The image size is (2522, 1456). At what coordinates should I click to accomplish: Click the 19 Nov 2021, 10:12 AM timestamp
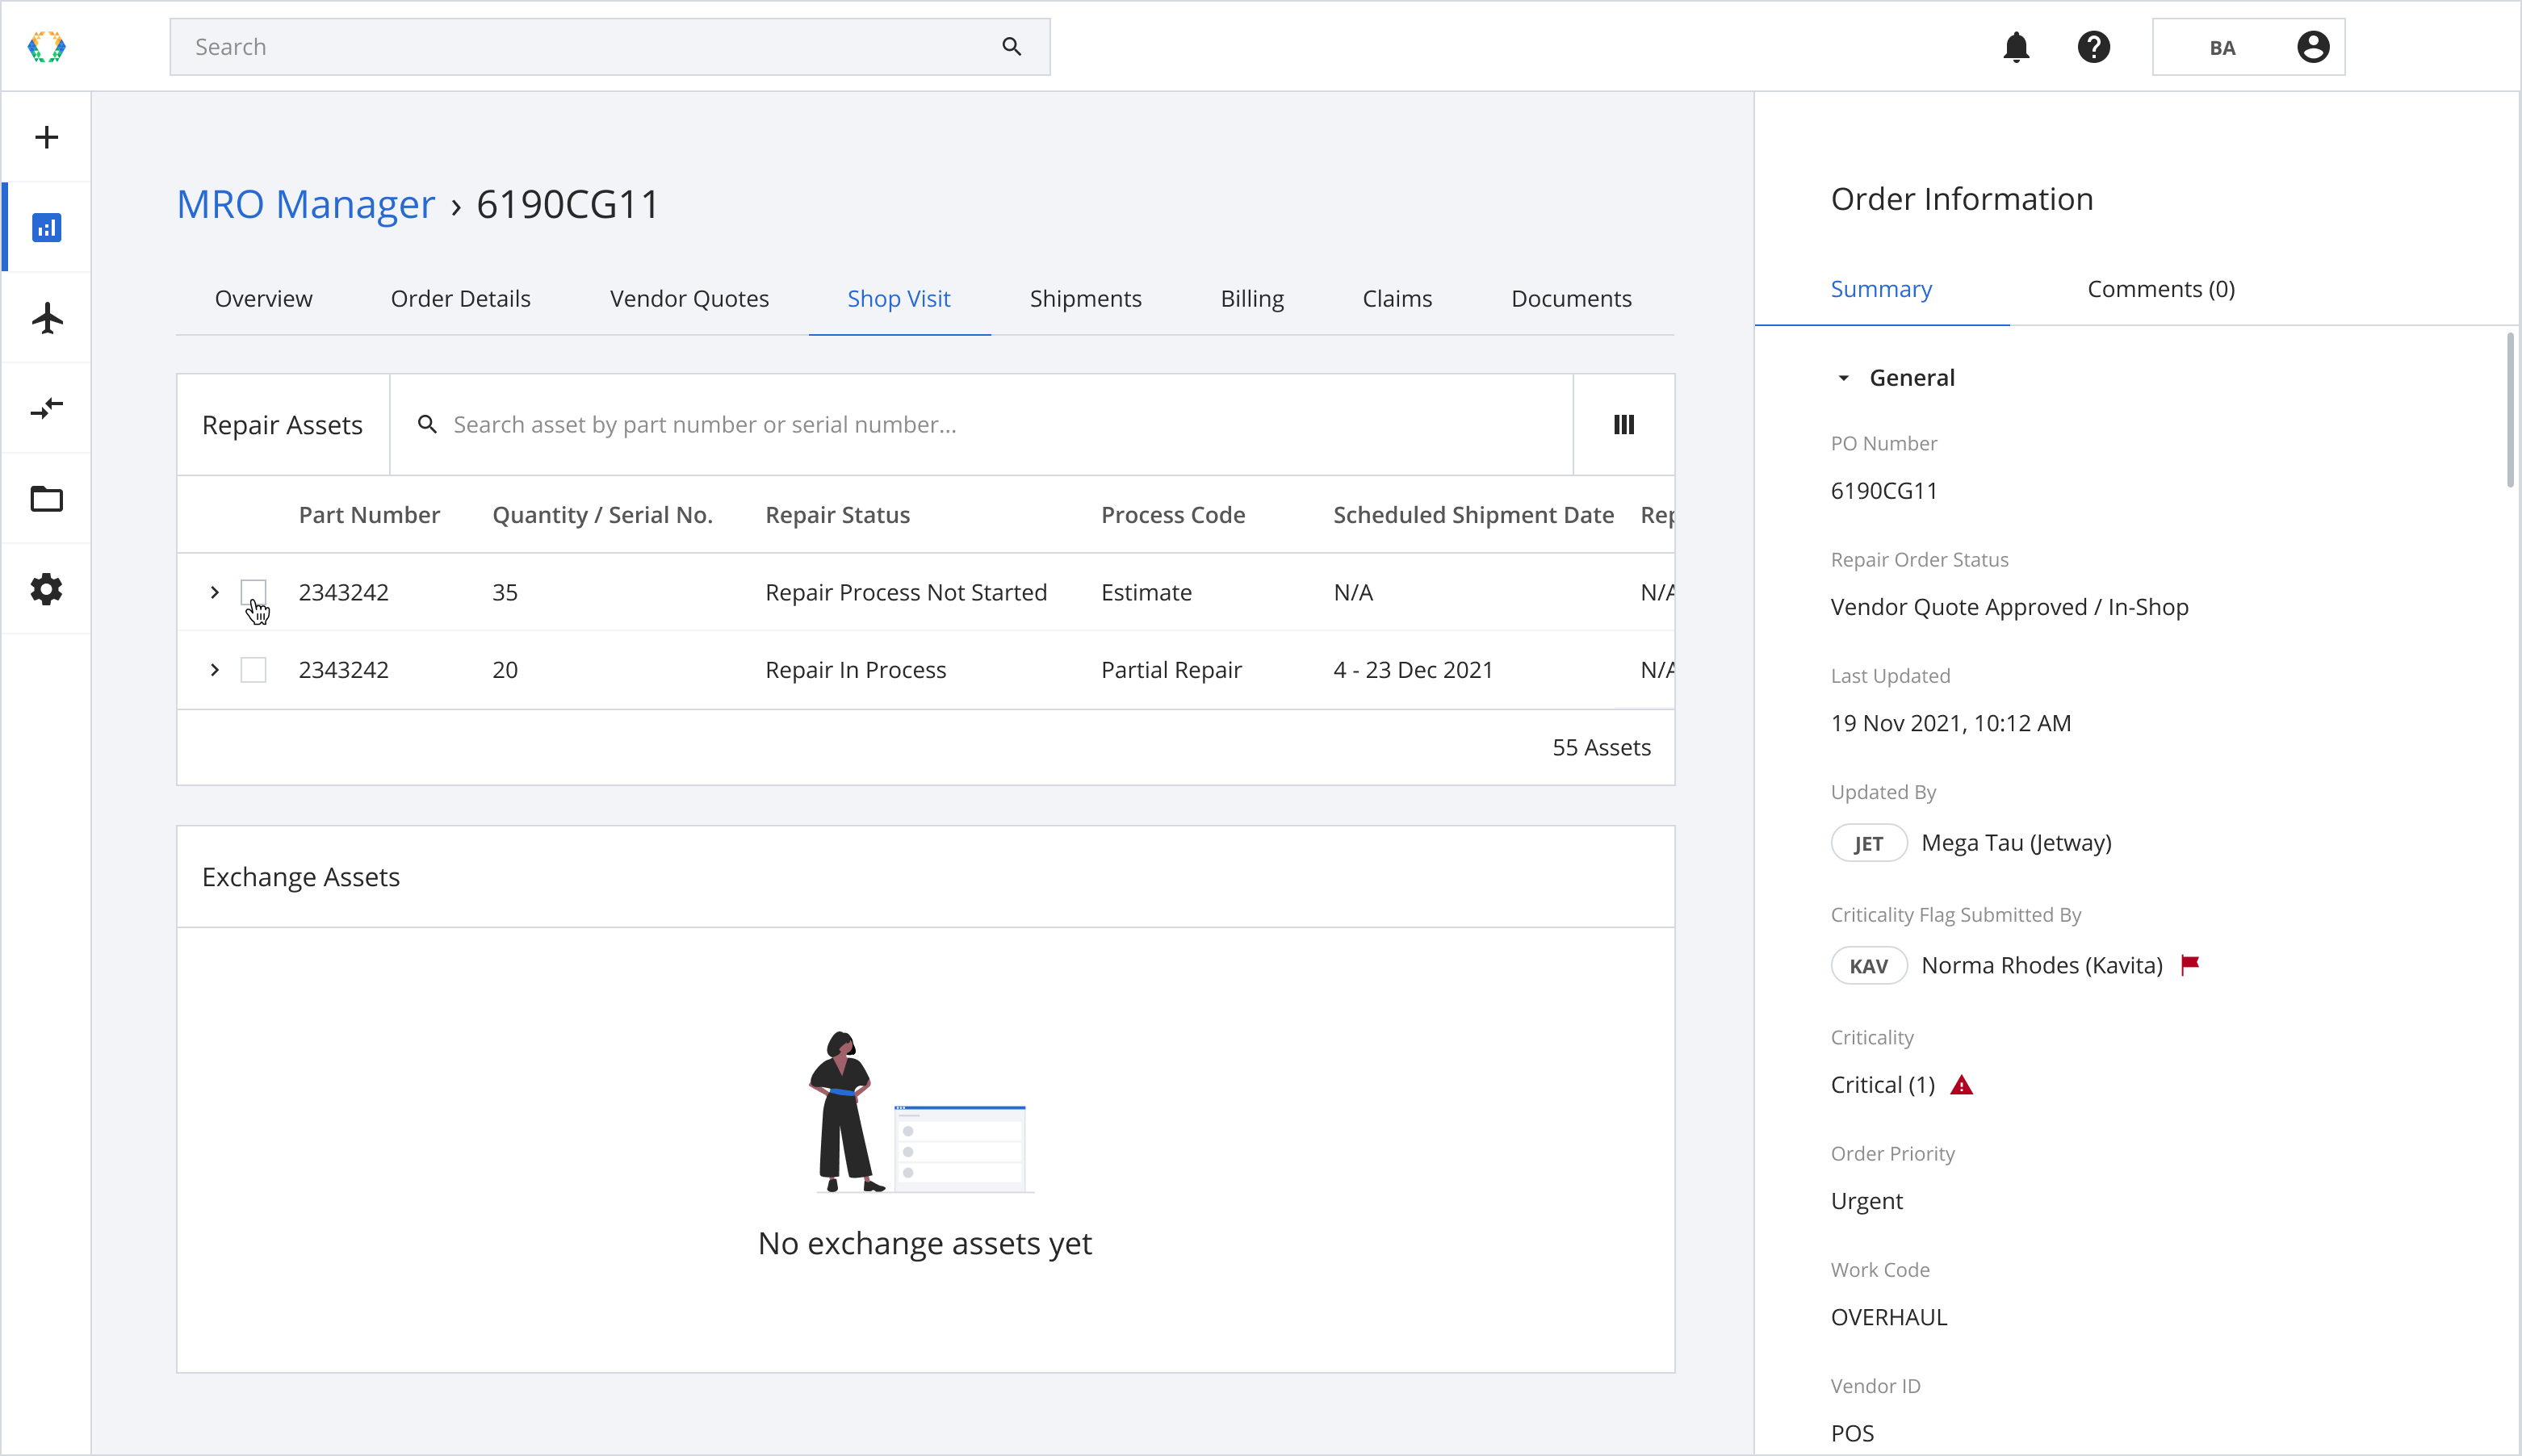(1950, 723)
